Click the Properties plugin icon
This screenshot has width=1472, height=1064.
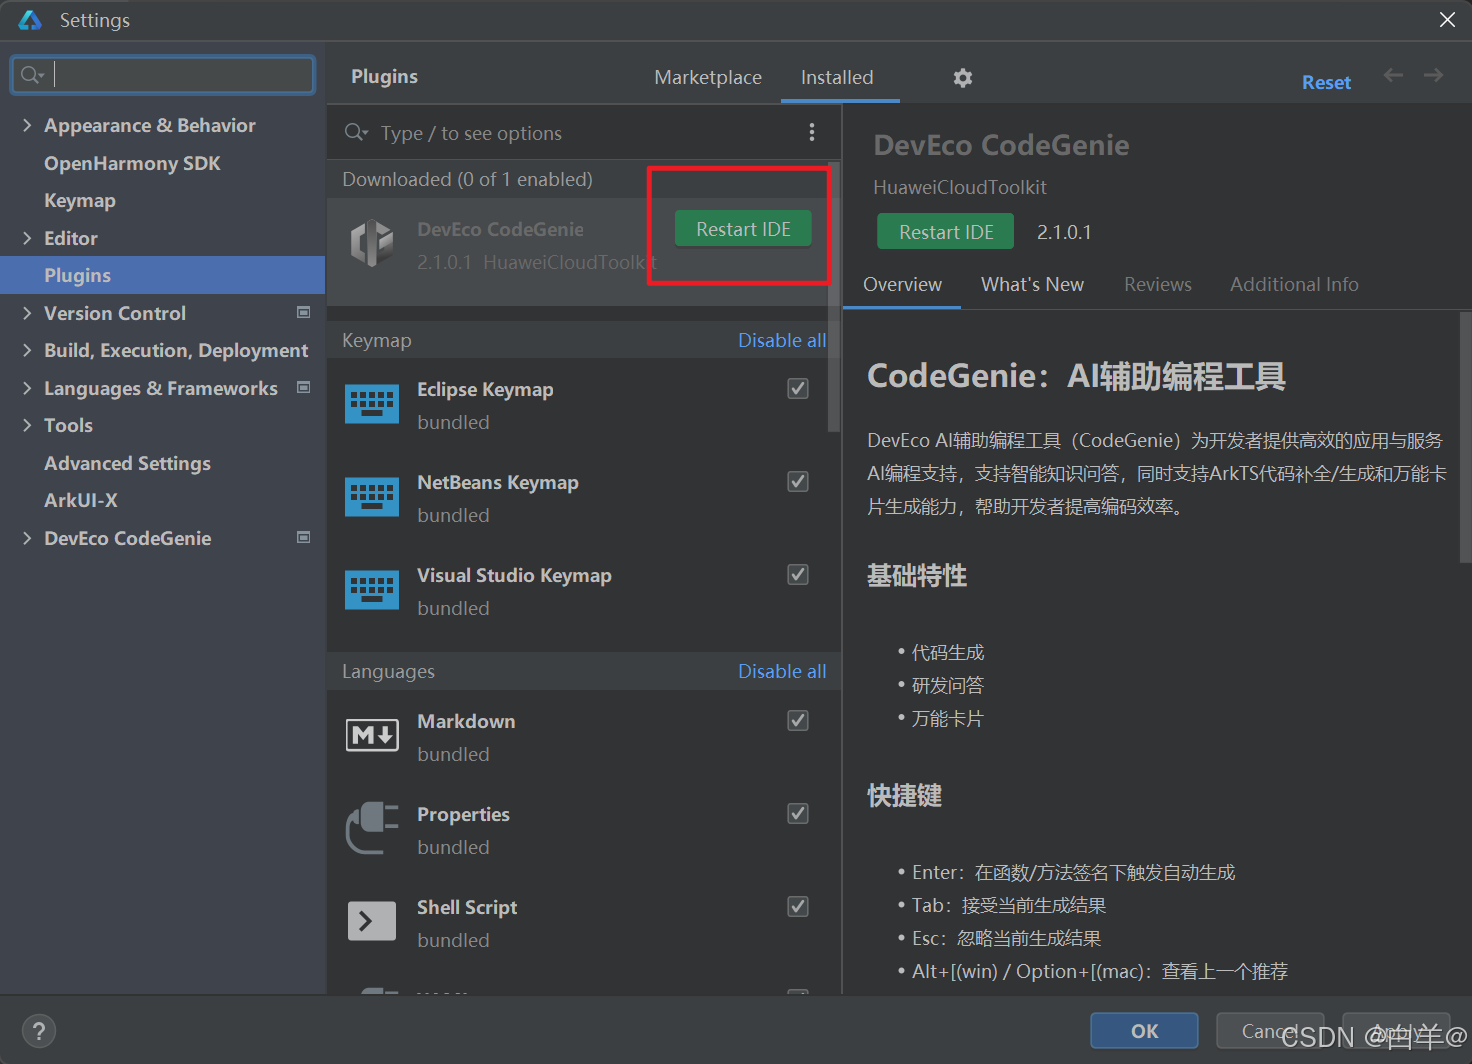pos(372,828)
